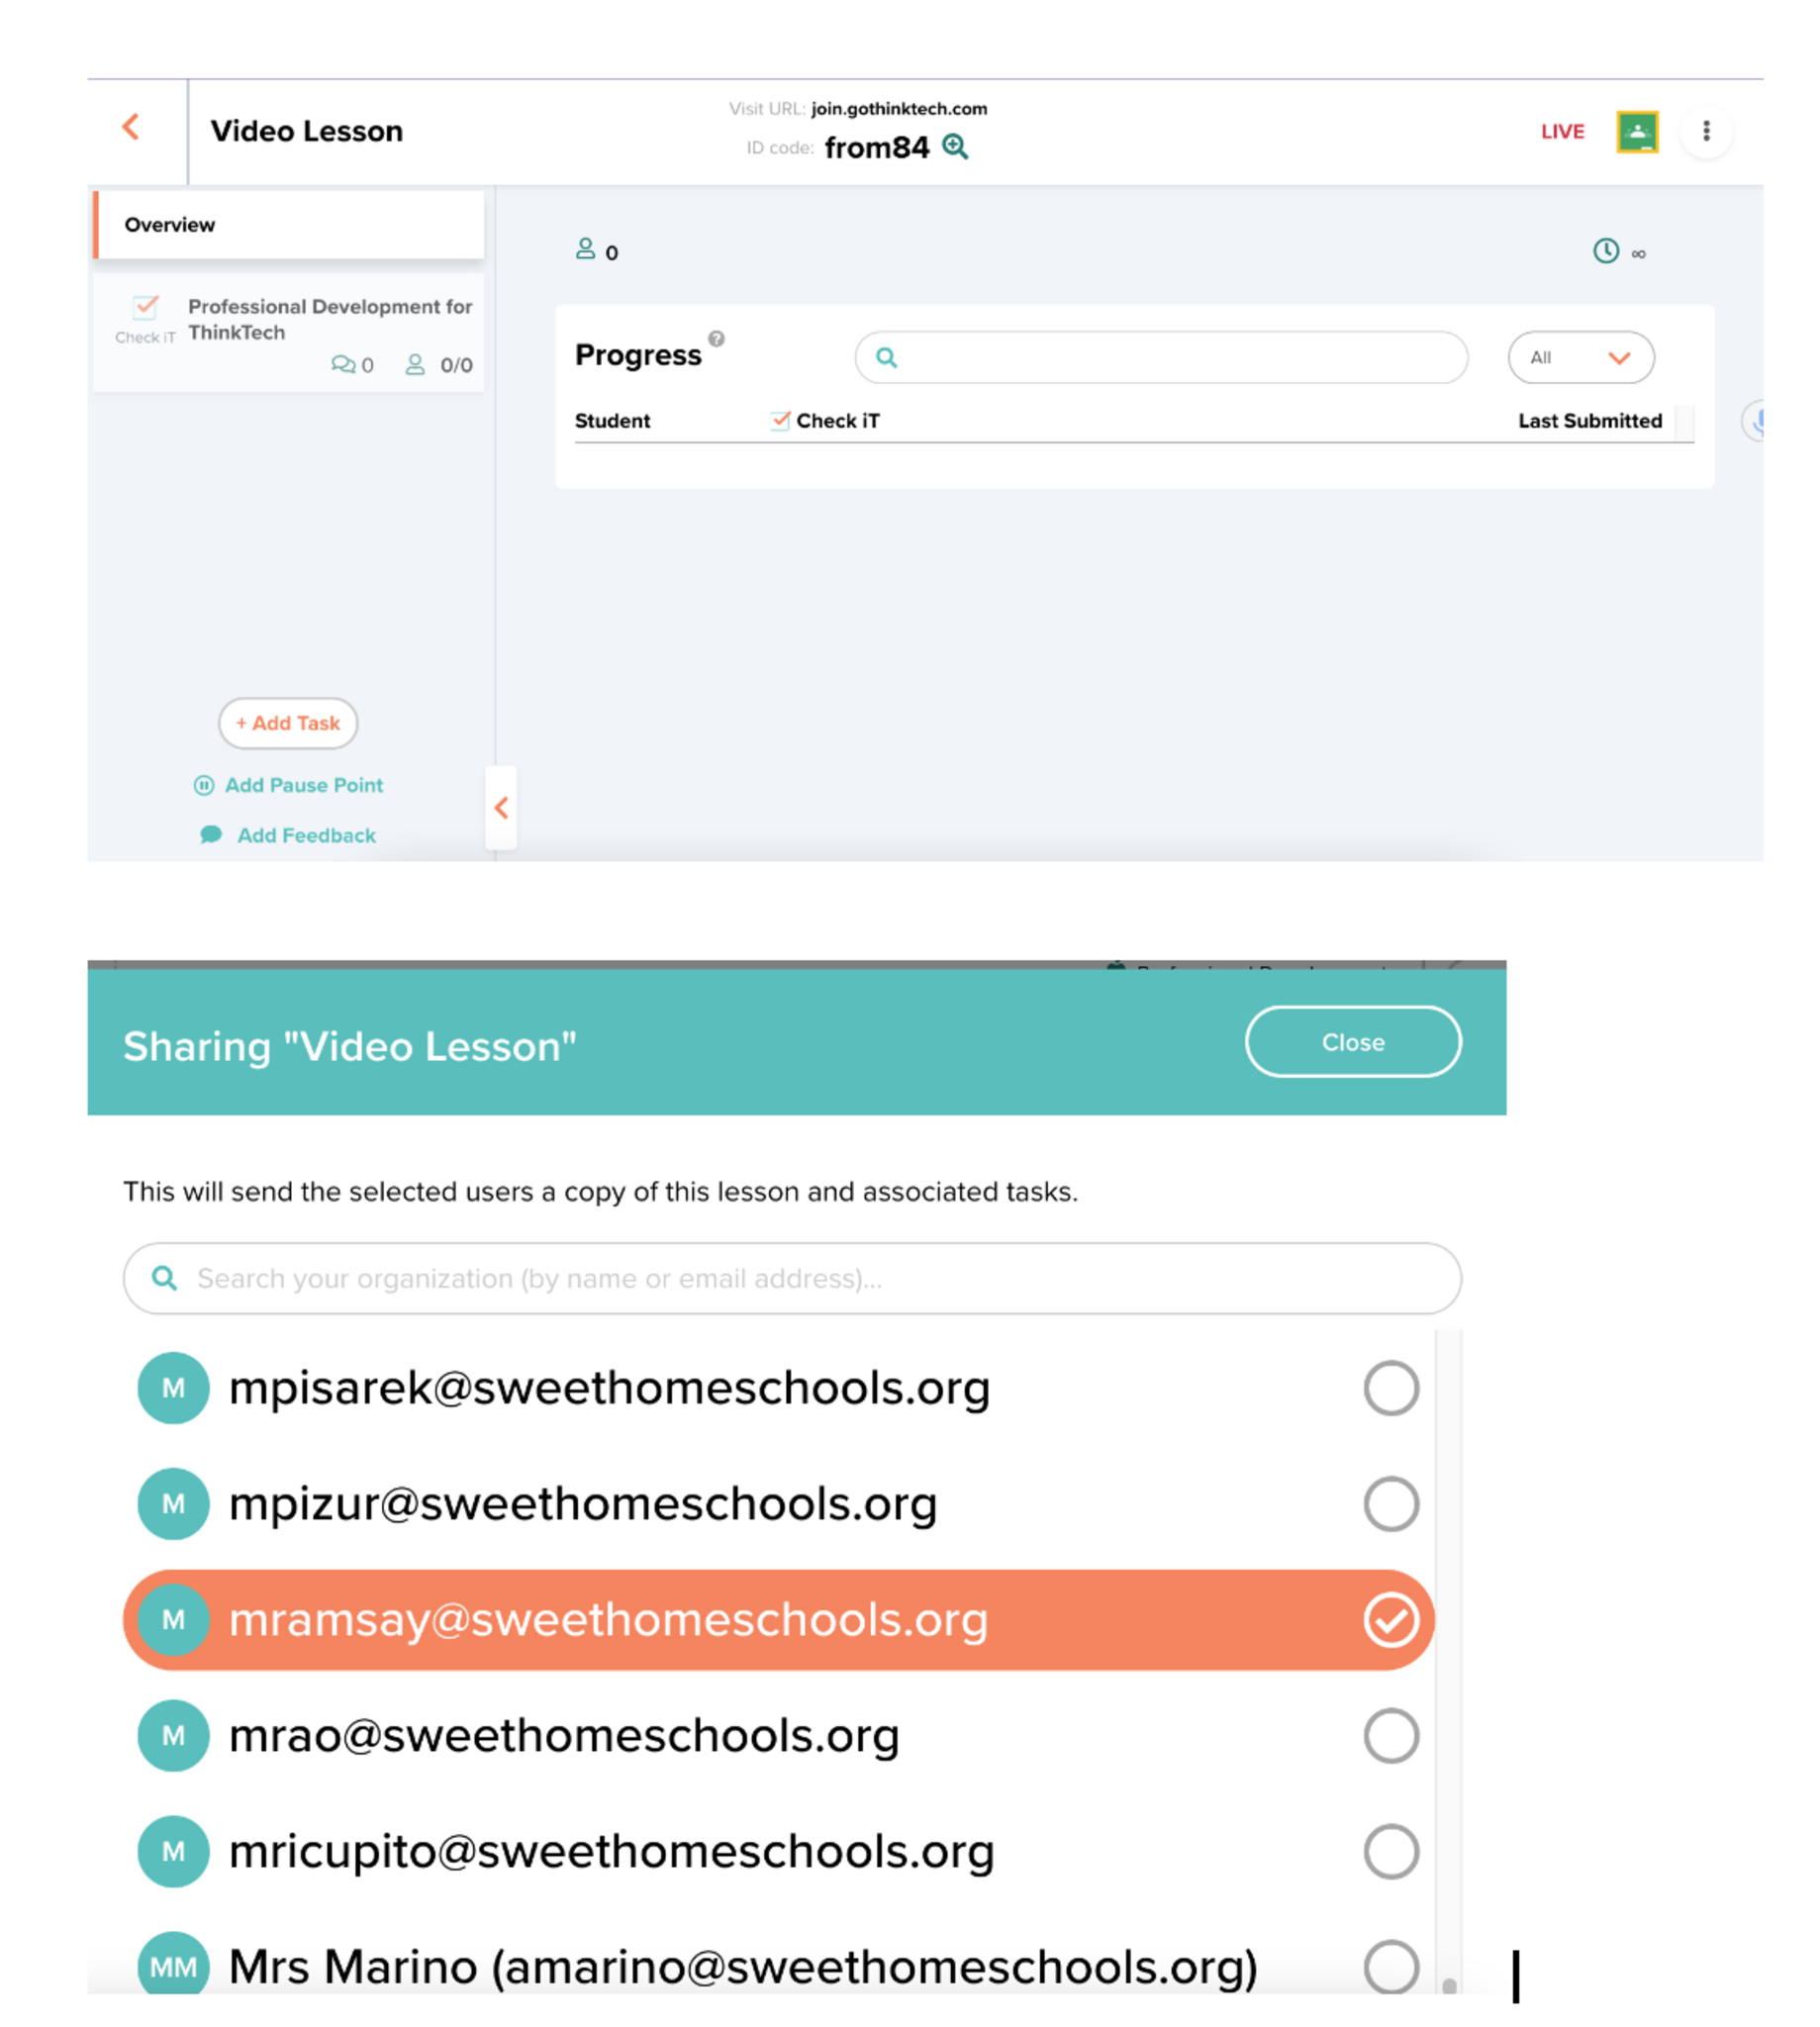The height and width of the screenshot is (2027, 1820).
Task: Select the mrao@sweethomeschools.org radio button
Action: coord(1390,1735)
